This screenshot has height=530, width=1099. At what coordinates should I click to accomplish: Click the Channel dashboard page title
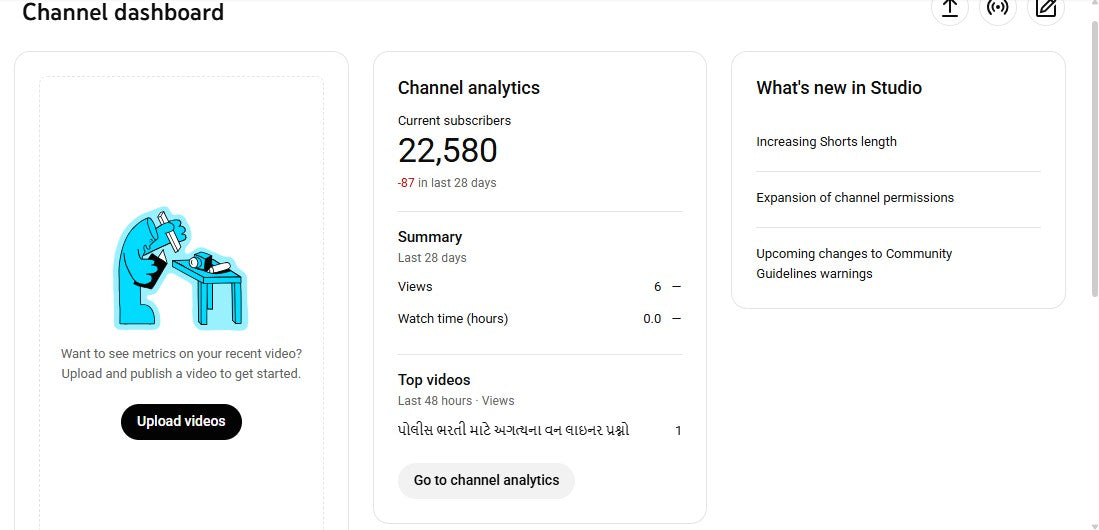(x=123, y=13)
